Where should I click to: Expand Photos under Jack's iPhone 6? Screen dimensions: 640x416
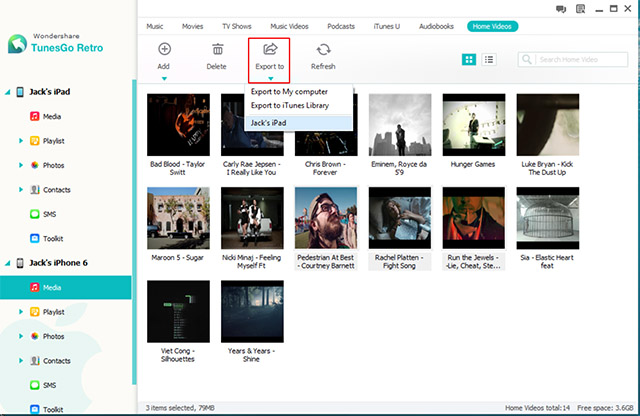(x=21, y=336)
